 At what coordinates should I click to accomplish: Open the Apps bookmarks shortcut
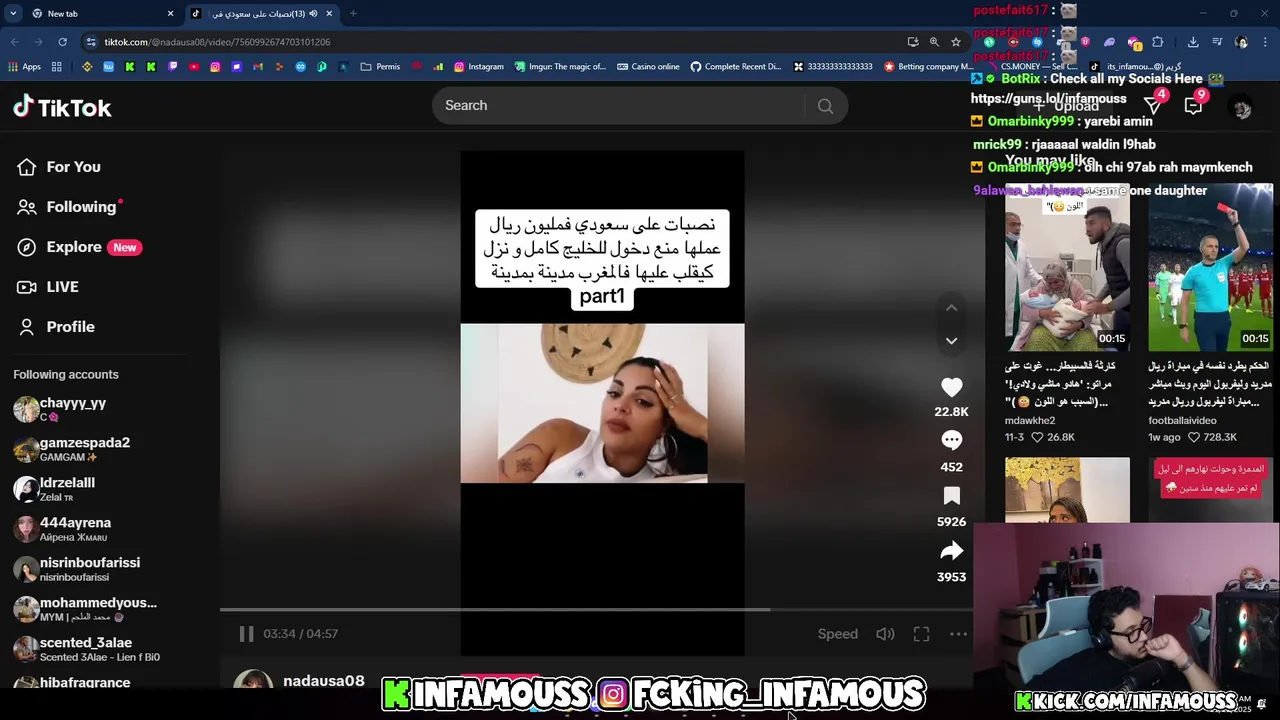24,67
